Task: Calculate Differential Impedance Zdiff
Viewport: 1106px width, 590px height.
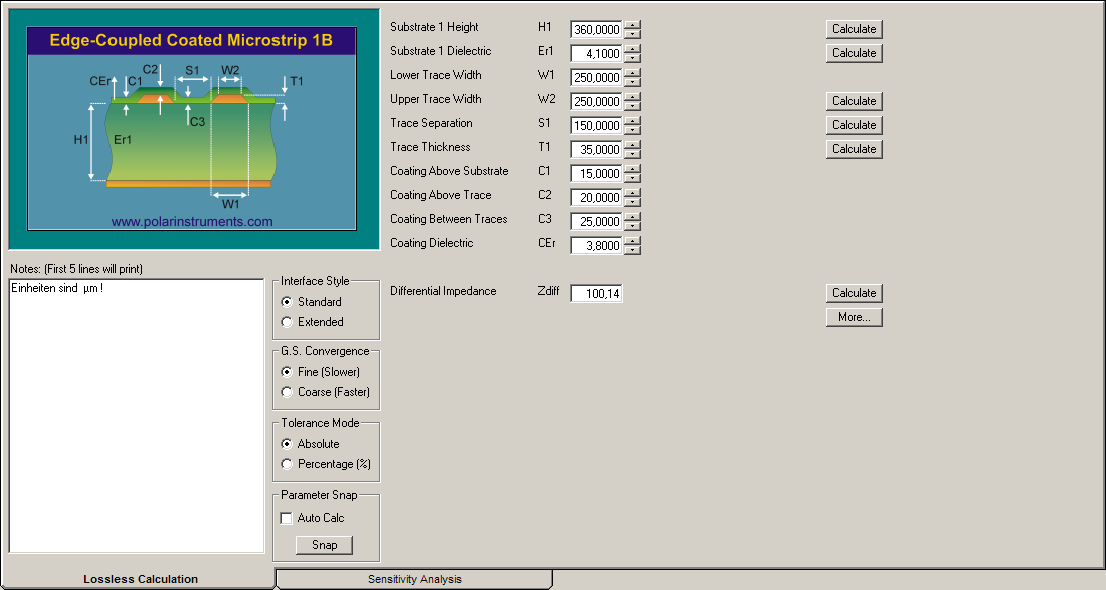Action: pos(854,293)
